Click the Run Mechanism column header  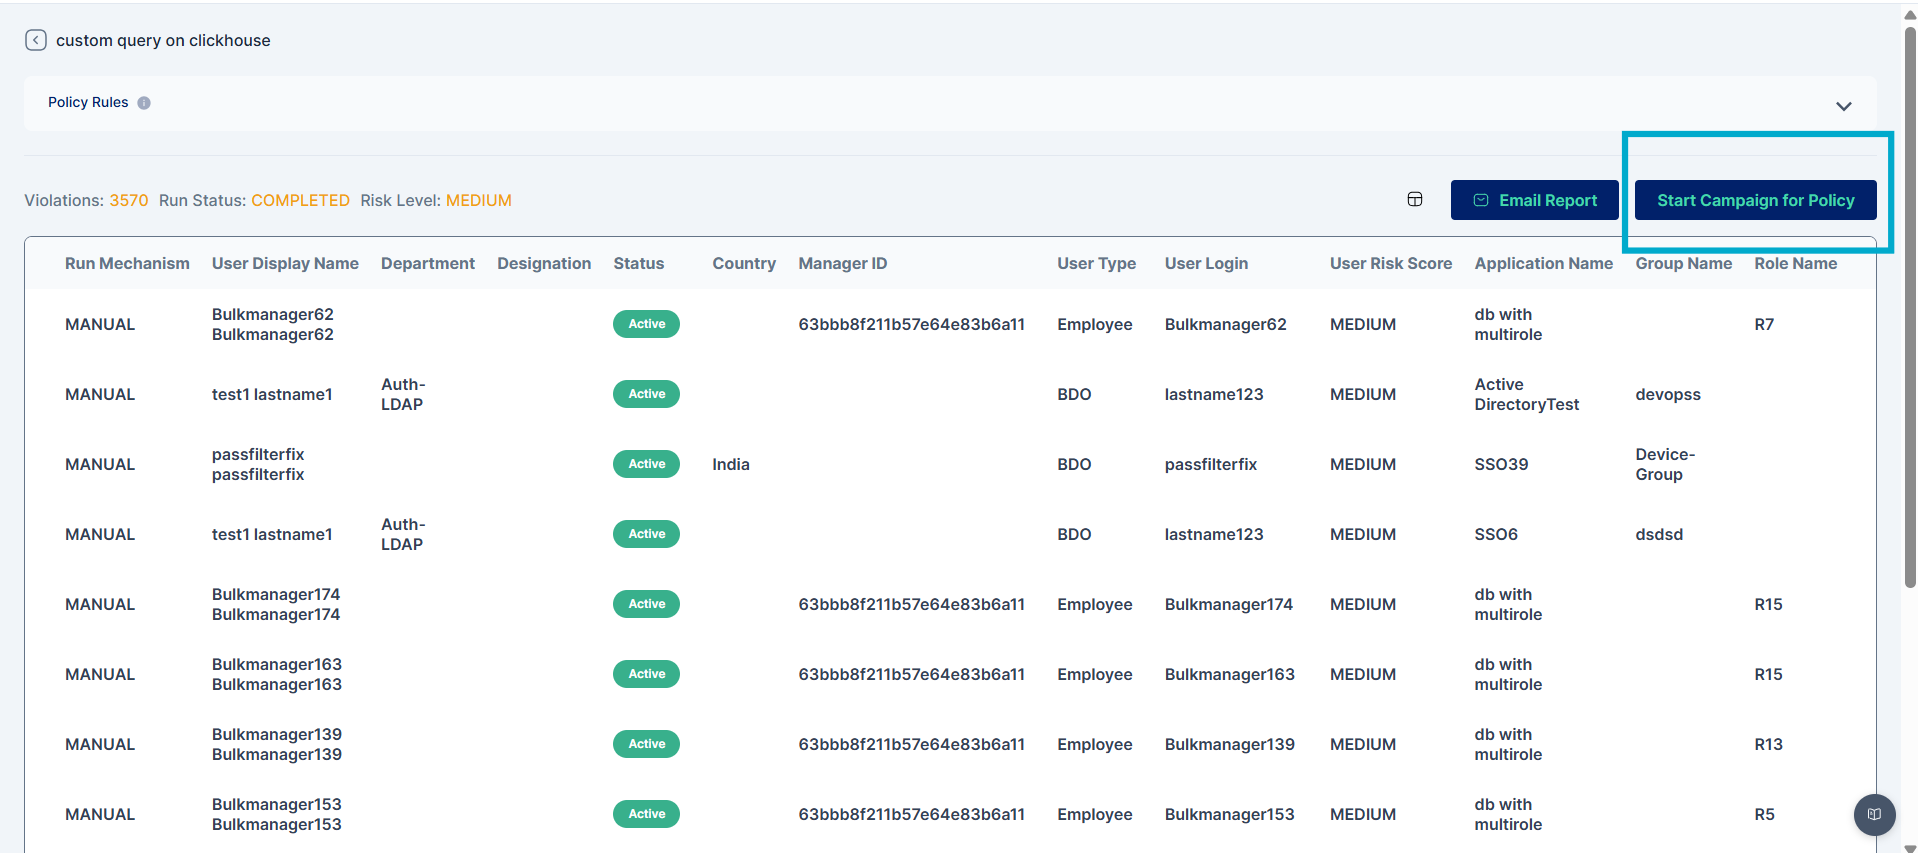tap(127, 264)
